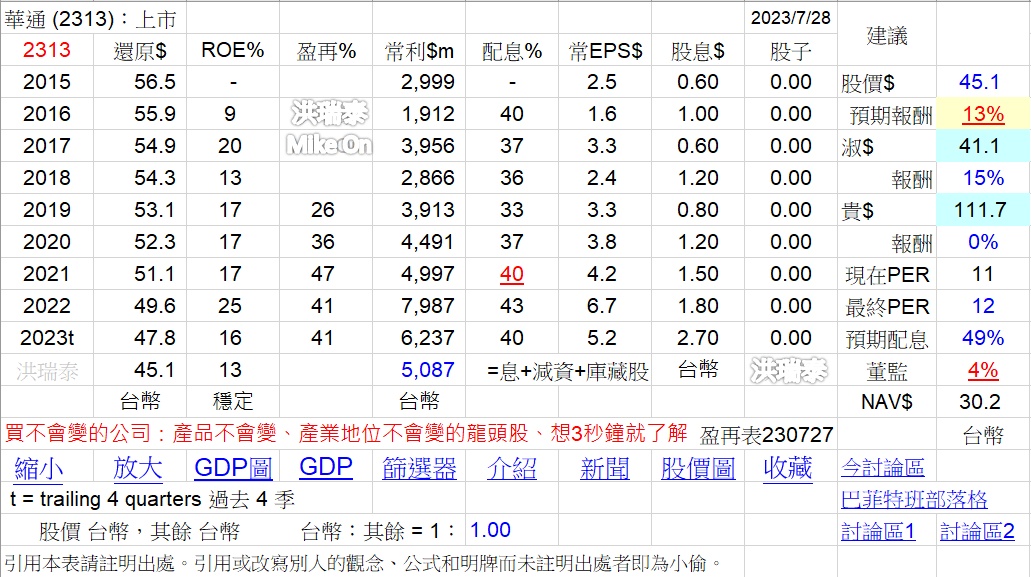Screen dimensions: 1031x577
Task: Open the 巴菲特班部落格 link
Action: point(914,499)
